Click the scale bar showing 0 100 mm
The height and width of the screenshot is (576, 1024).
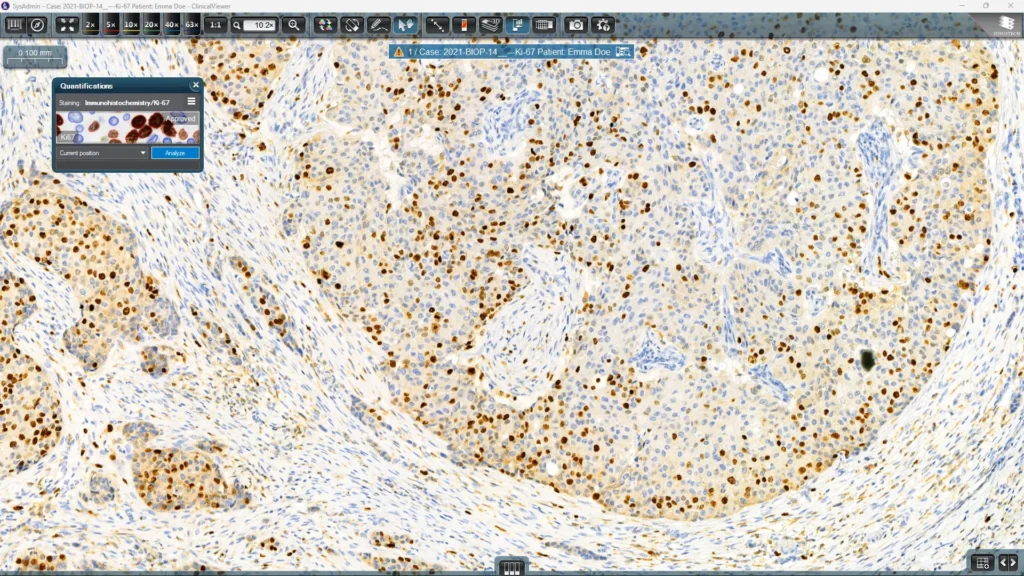(x=35, y=56)
